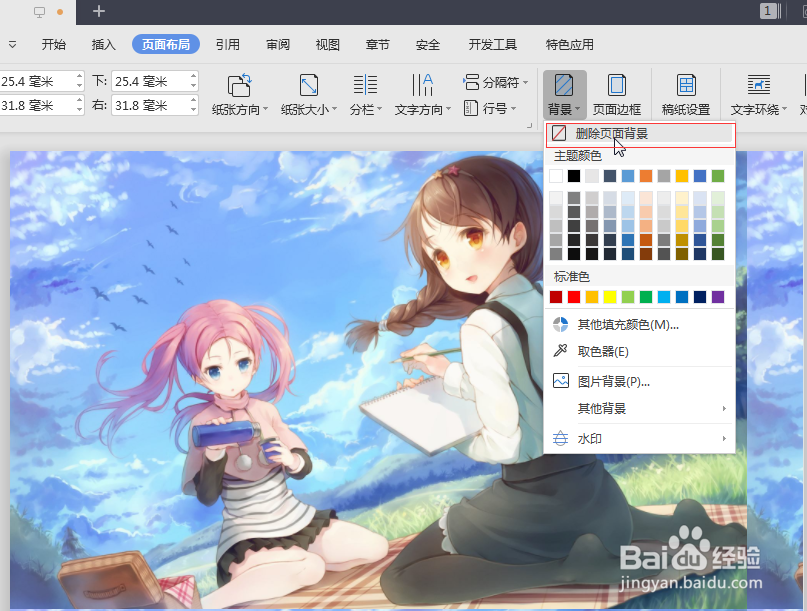
Task: Select the purple standard color swatch
Action: pos(718,297)
